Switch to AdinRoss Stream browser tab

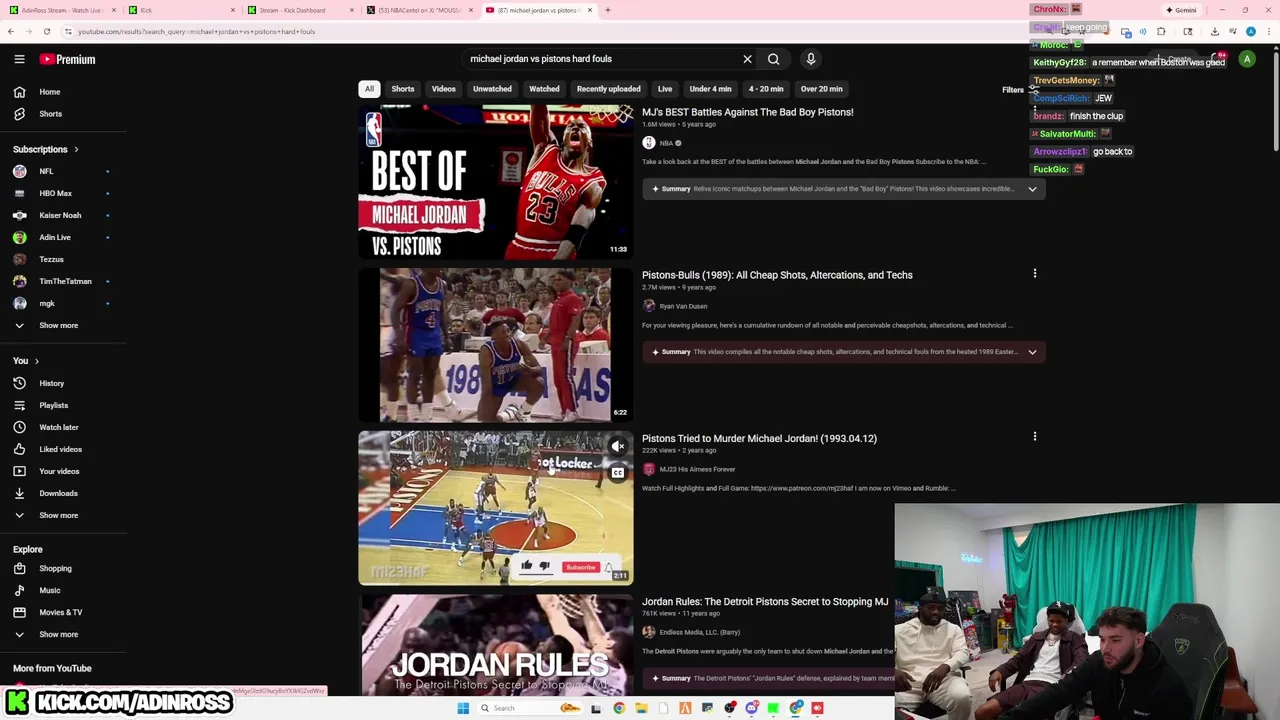click(60, 10)
